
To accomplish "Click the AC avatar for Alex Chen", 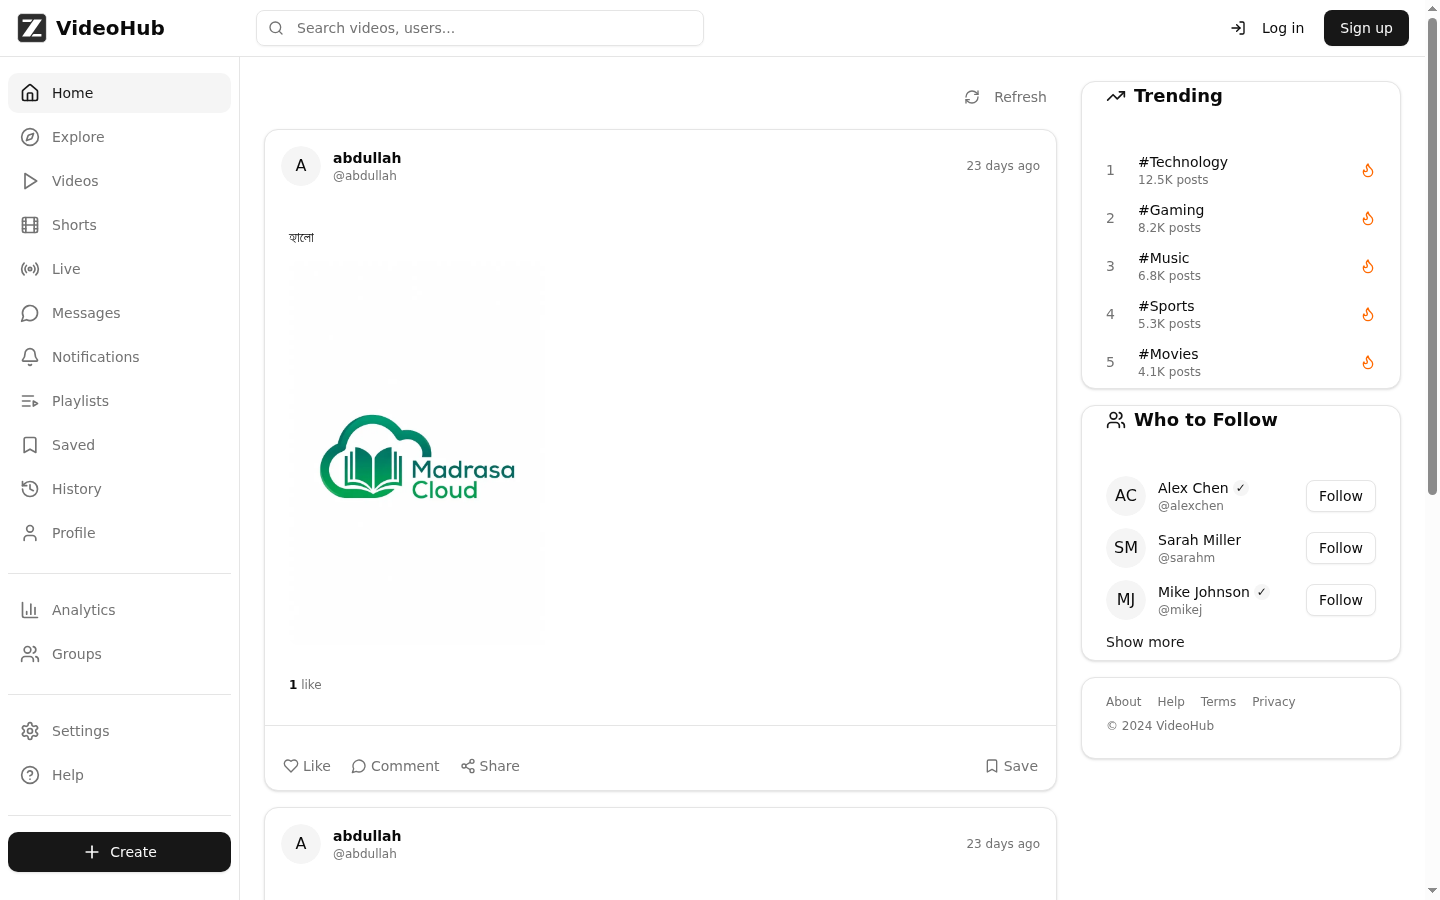I will point(1126,496).
